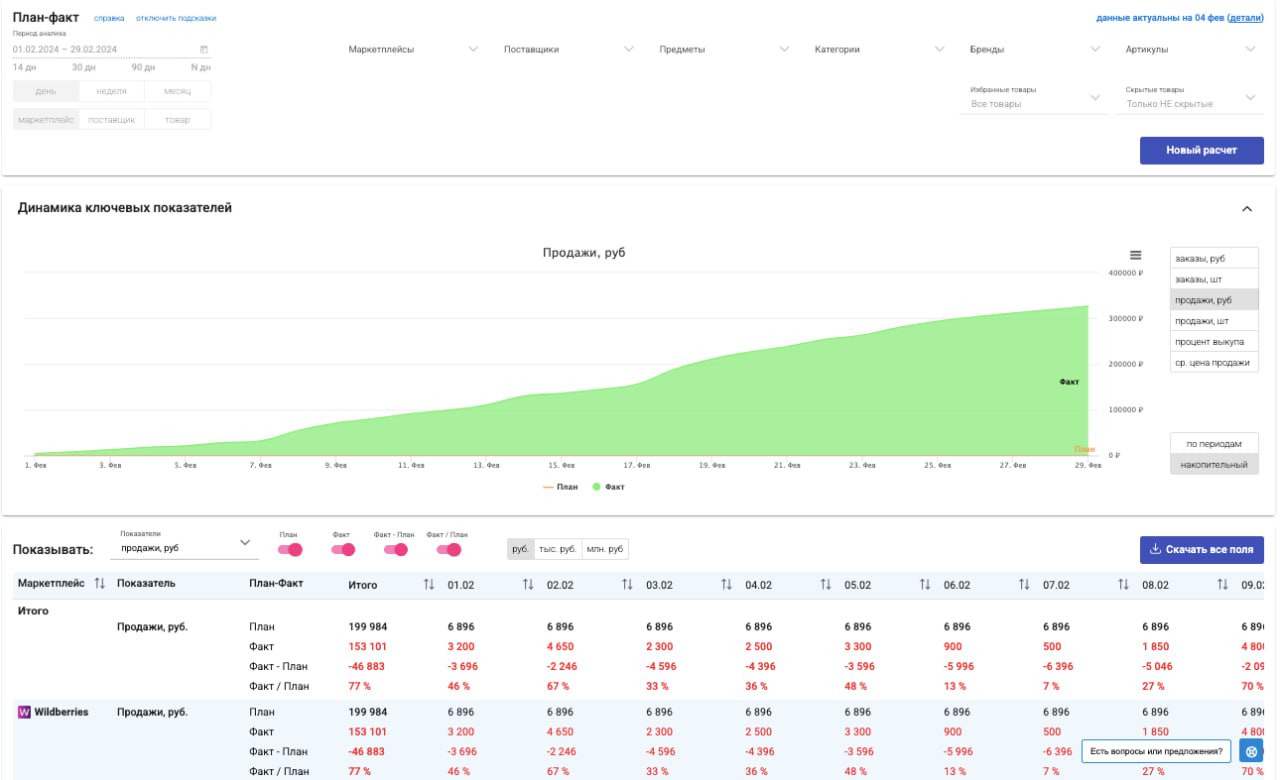Image resolution: width=1280 pixels, height=780 pixels.
Task: Open the справка help link
Action: [109, 18]
